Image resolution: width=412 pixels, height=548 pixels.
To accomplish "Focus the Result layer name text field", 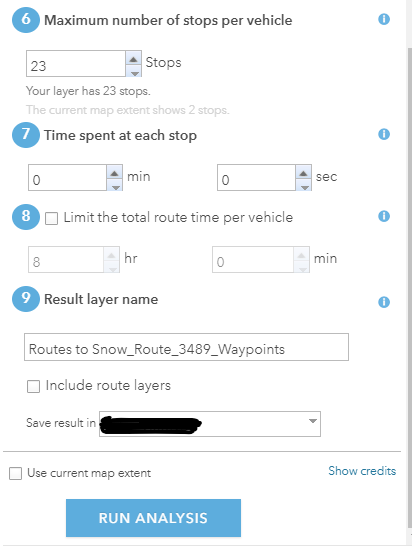I will [x=186, y=347].
